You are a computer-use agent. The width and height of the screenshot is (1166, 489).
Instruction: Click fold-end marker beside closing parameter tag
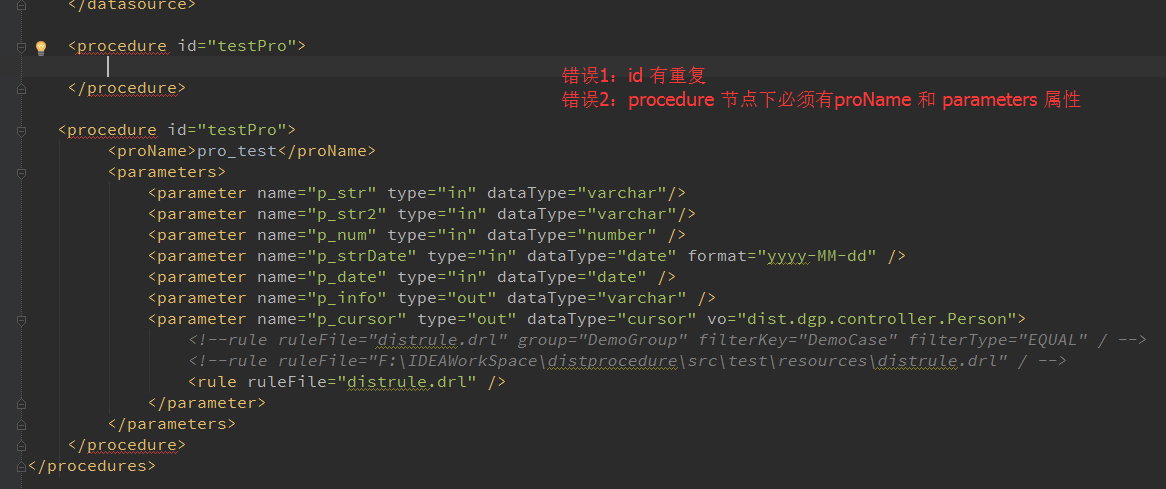coord(21,404)
